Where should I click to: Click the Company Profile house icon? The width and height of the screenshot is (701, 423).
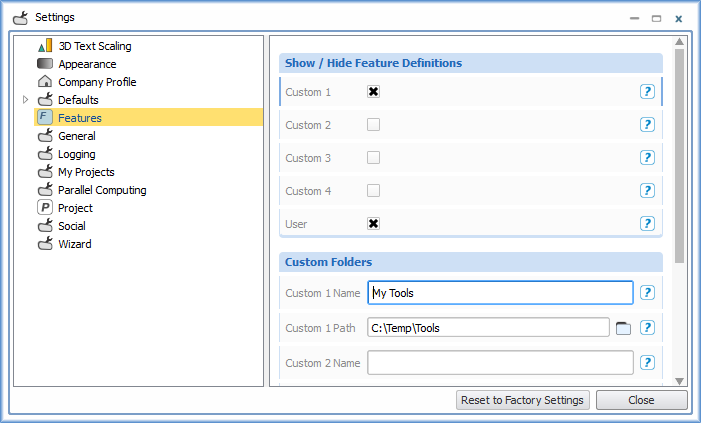pyautogui.click(x=45, y=81)
